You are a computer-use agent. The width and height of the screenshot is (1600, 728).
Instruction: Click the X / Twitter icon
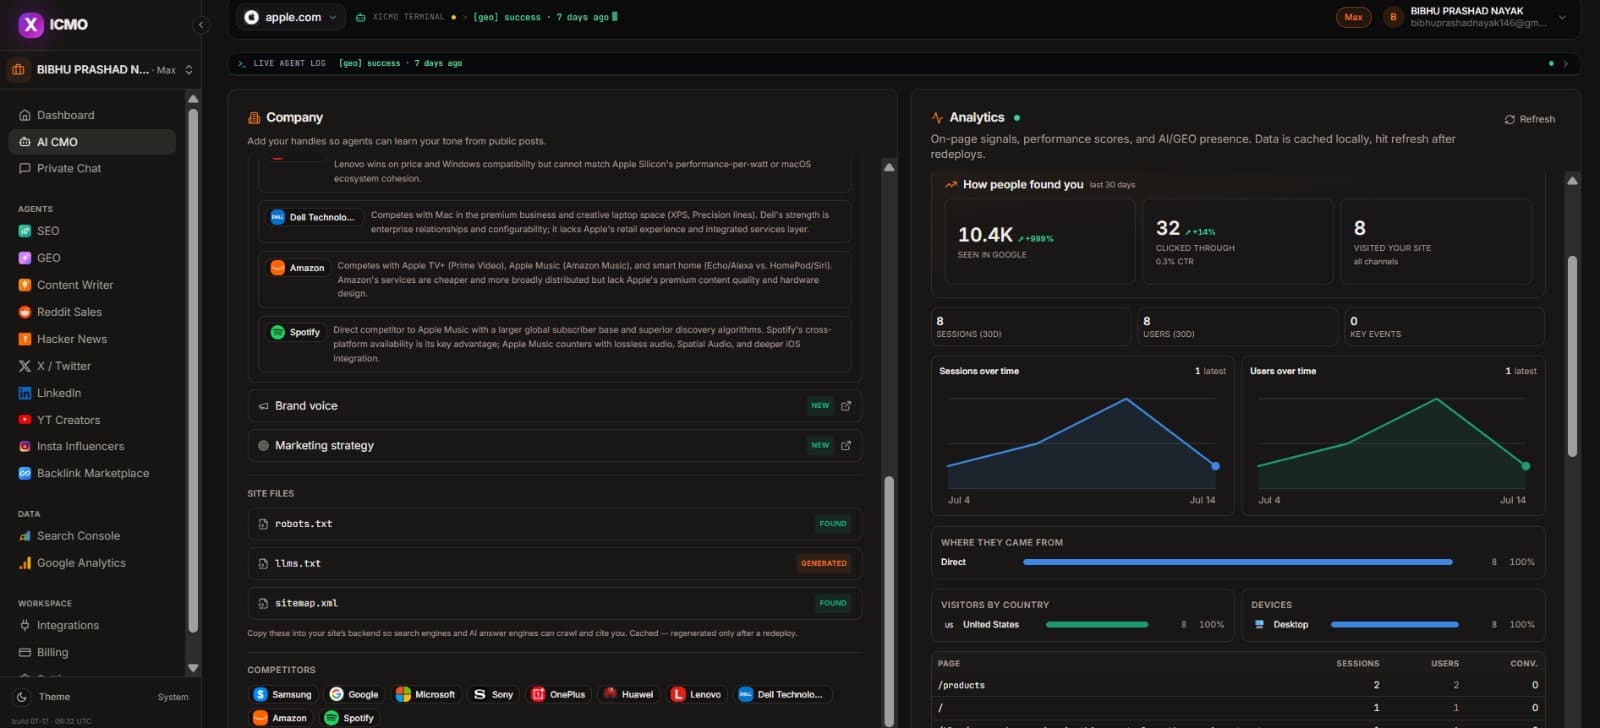click(x=25, y=366)
